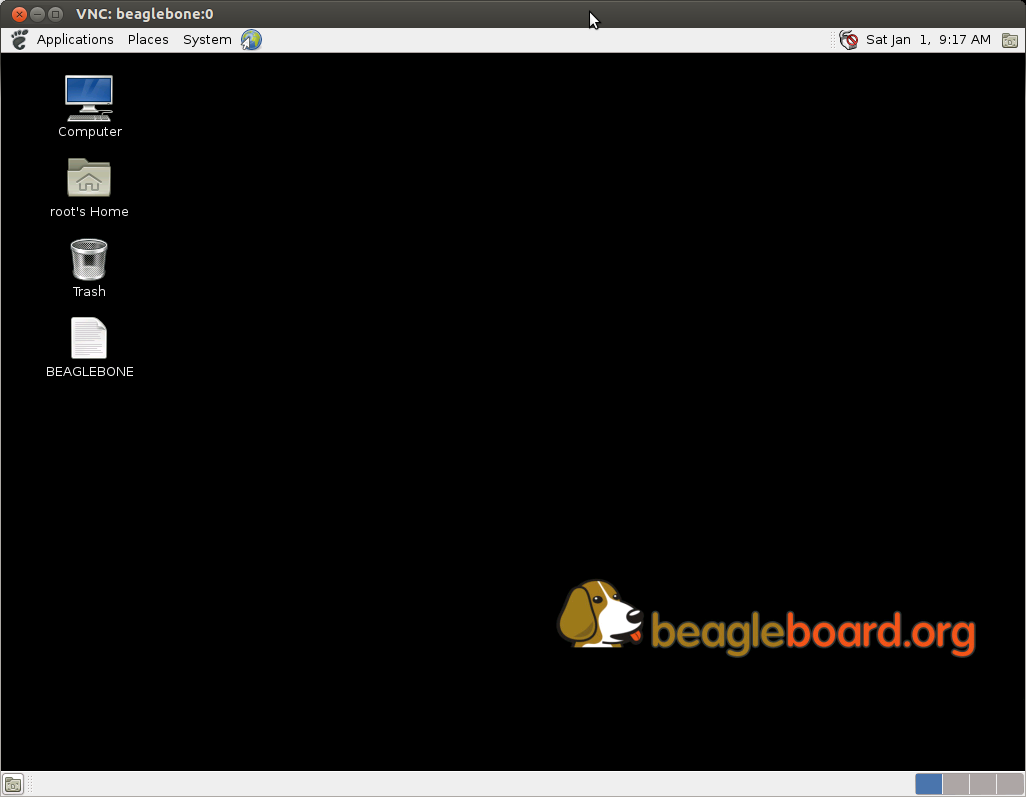
Task: Close the VNC beaglebone:0 window
Action: point(20,14)
